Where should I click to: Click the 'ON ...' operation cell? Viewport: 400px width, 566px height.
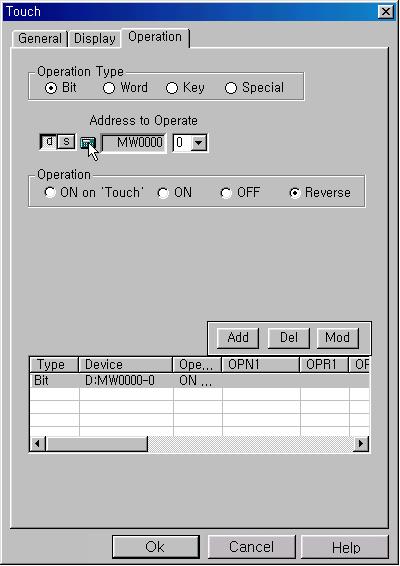[x=197, y=380]
